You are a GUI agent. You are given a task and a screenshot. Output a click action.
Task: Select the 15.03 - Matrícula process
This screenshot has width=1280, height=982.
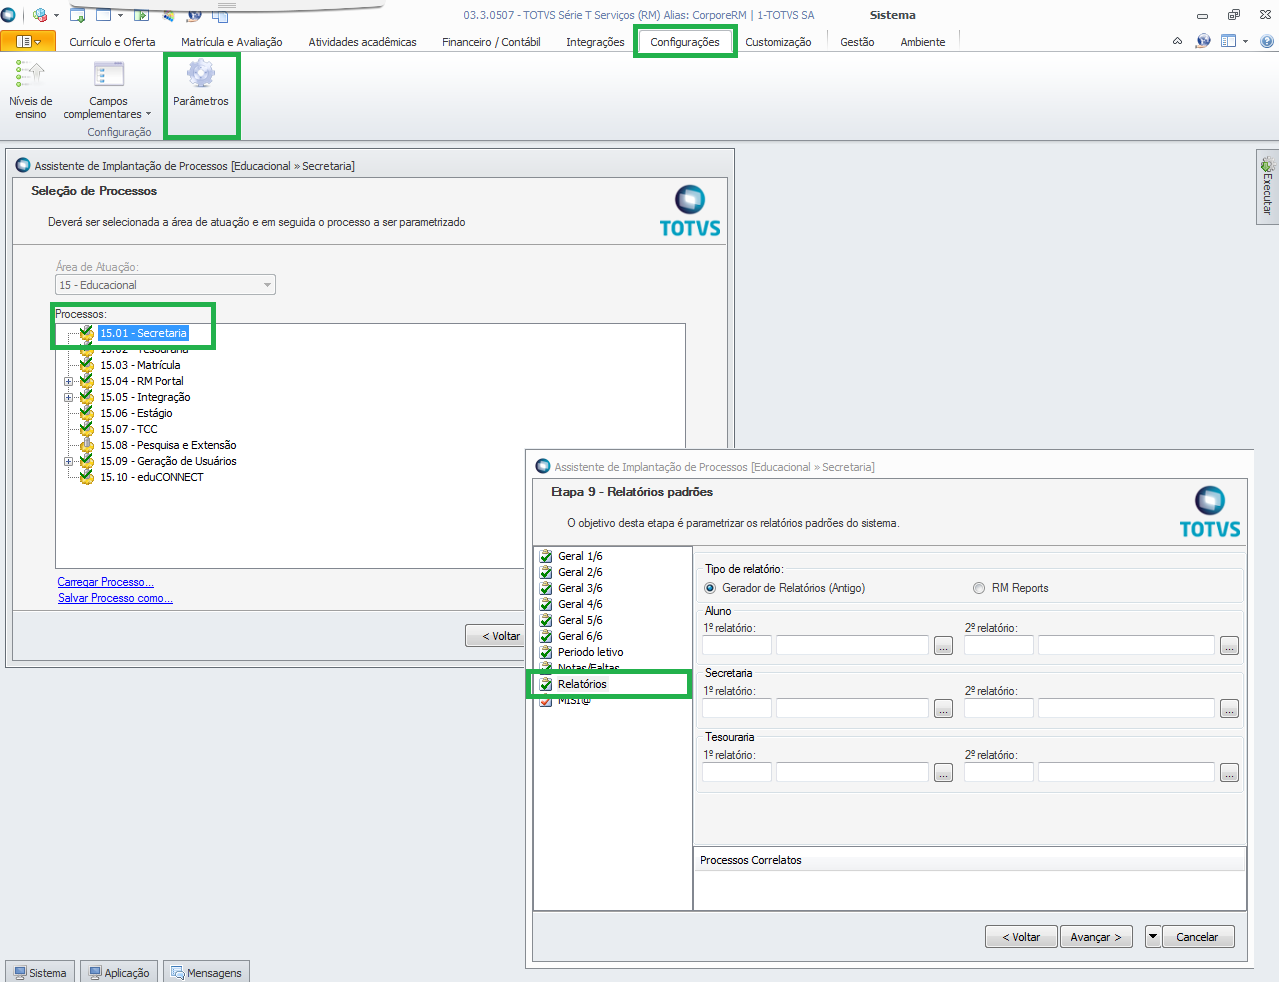(140, 365)
